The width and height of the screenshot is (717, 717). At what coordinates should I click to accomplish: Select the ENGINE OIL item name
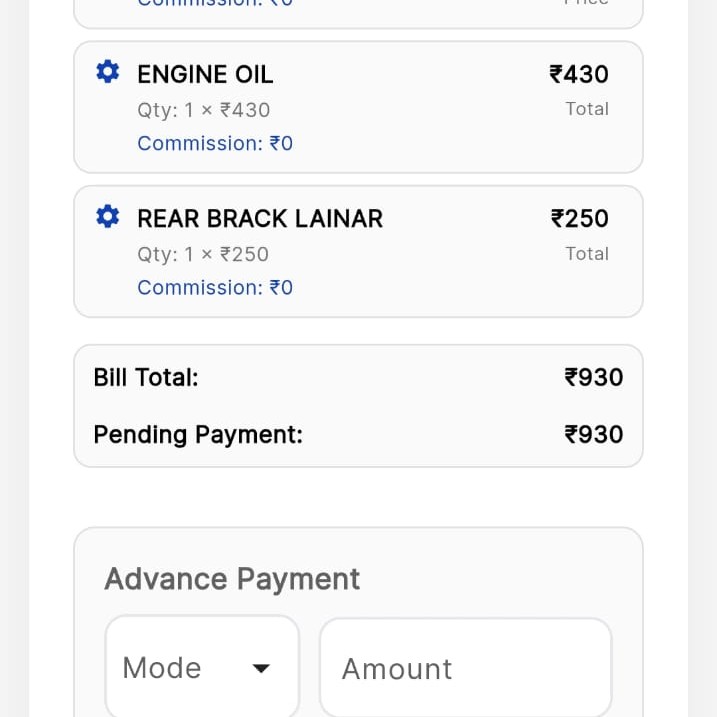pyautogui.click(x=205, y=74)
